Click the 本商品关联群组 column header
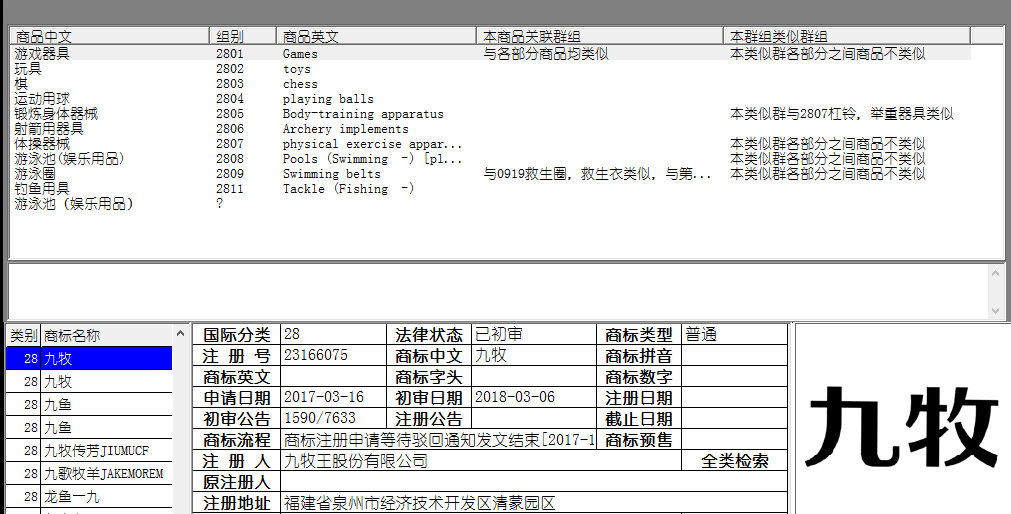This screenshot has height=514, width=1011. point(600,36)
